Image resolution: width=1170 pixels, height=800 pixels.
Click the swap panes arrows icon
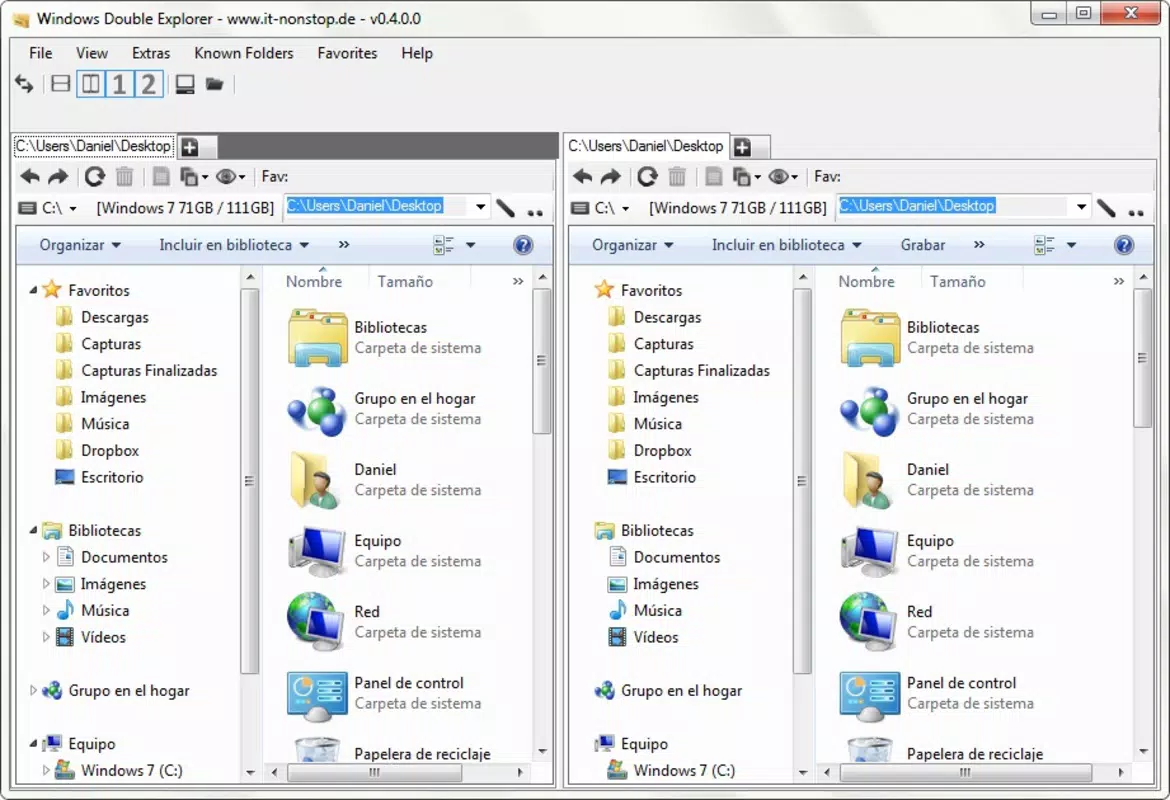coord(24,84)
